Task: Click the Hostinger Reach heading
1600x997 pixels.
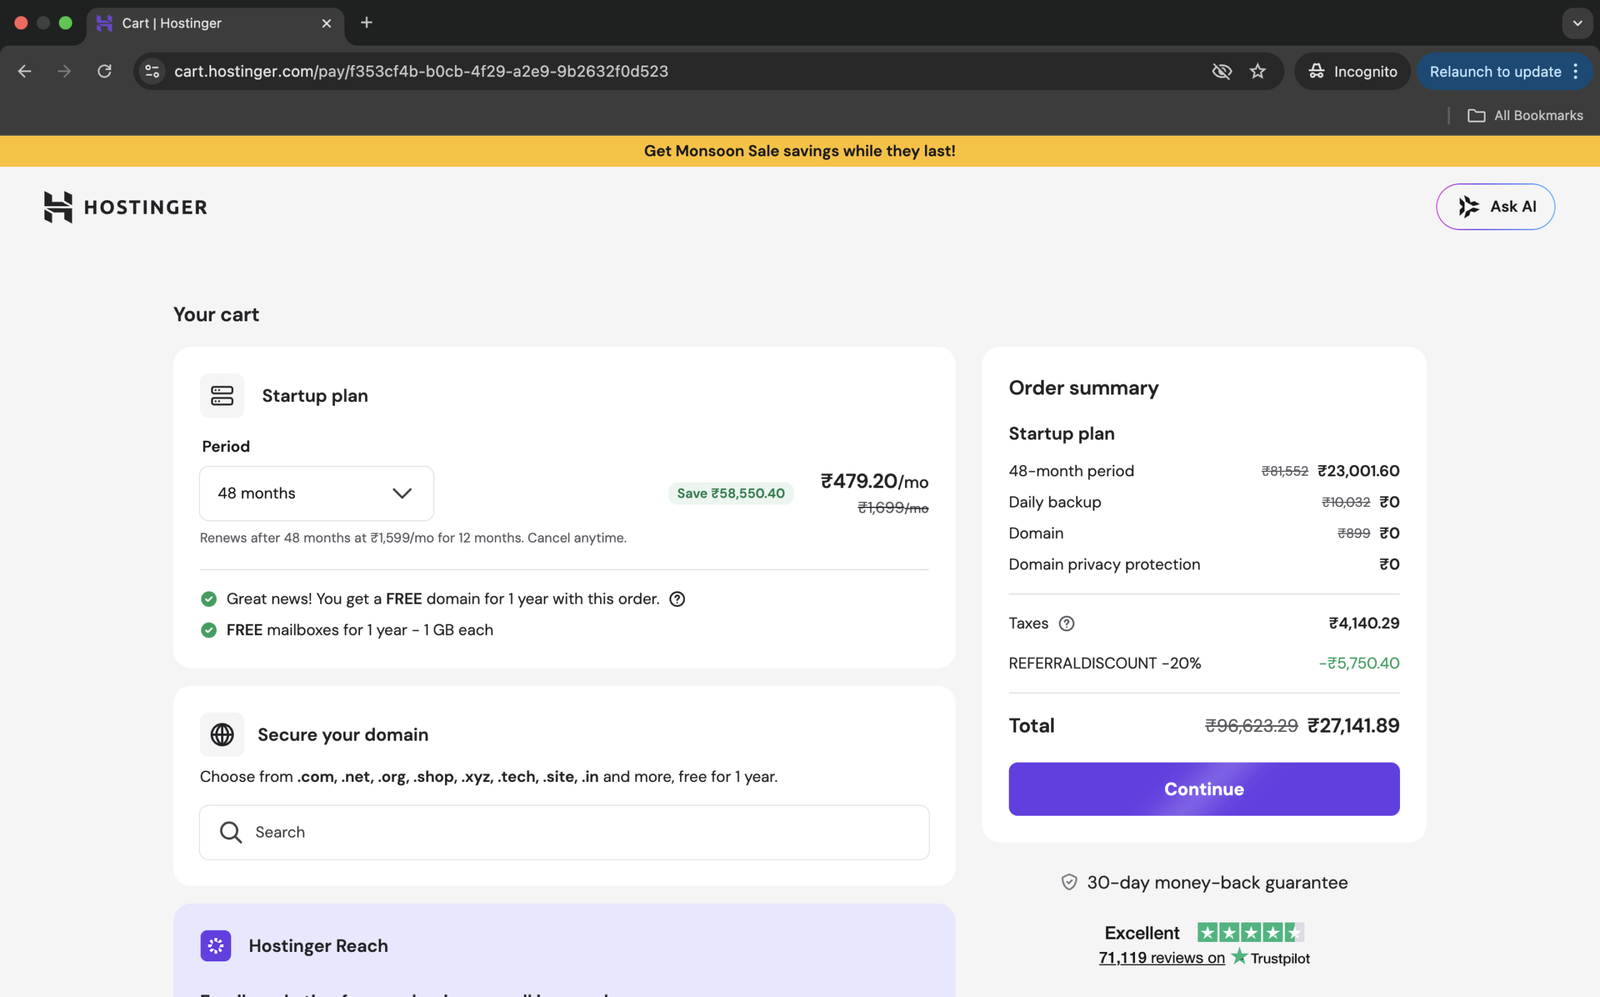Action: 318,946
